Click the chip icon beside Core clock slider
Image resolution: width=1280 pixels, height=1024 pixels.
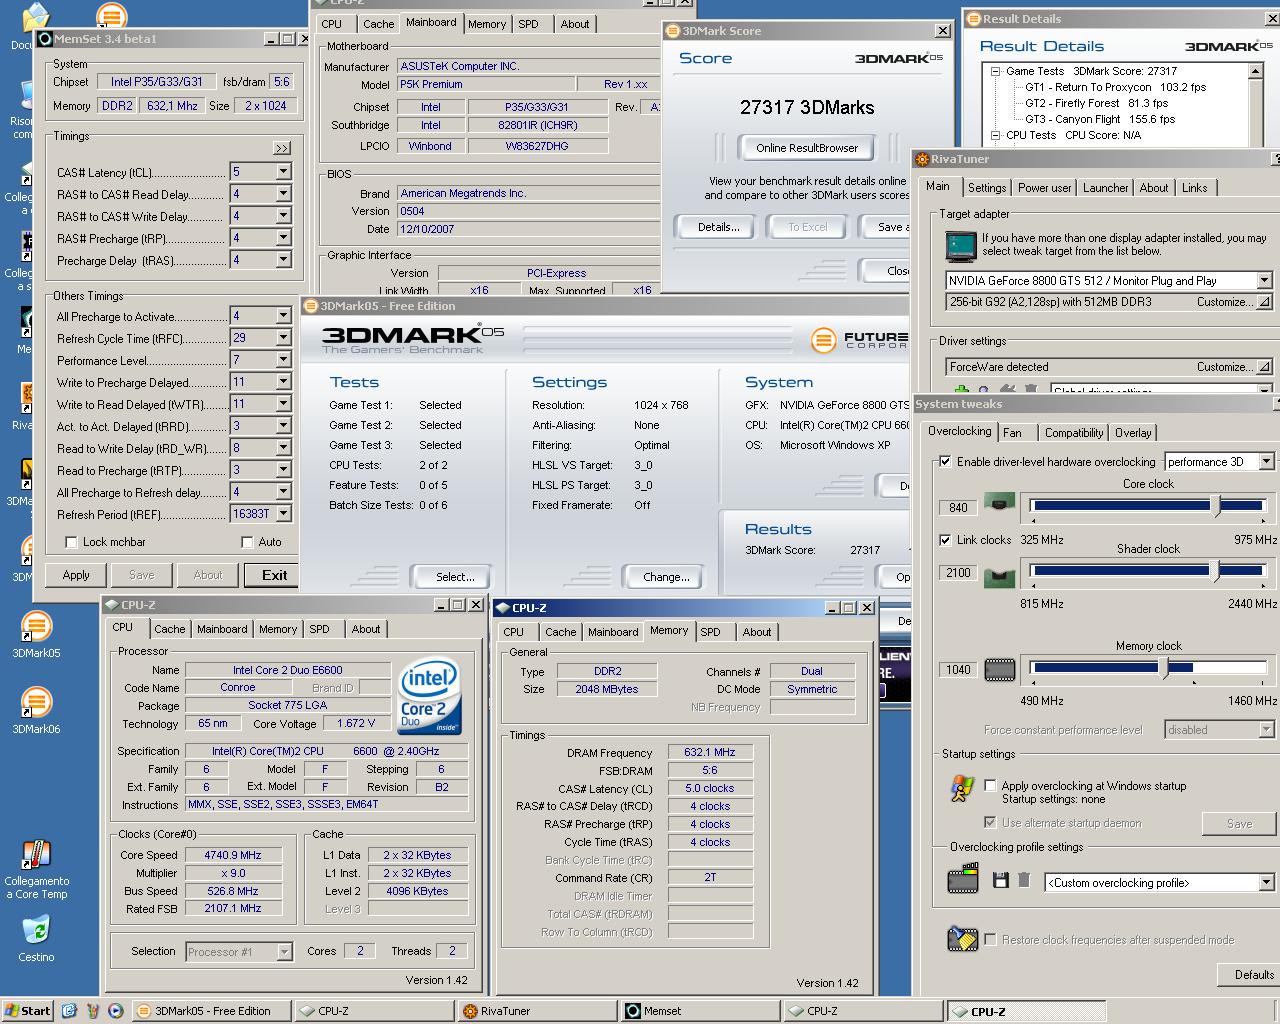point(999,502)
